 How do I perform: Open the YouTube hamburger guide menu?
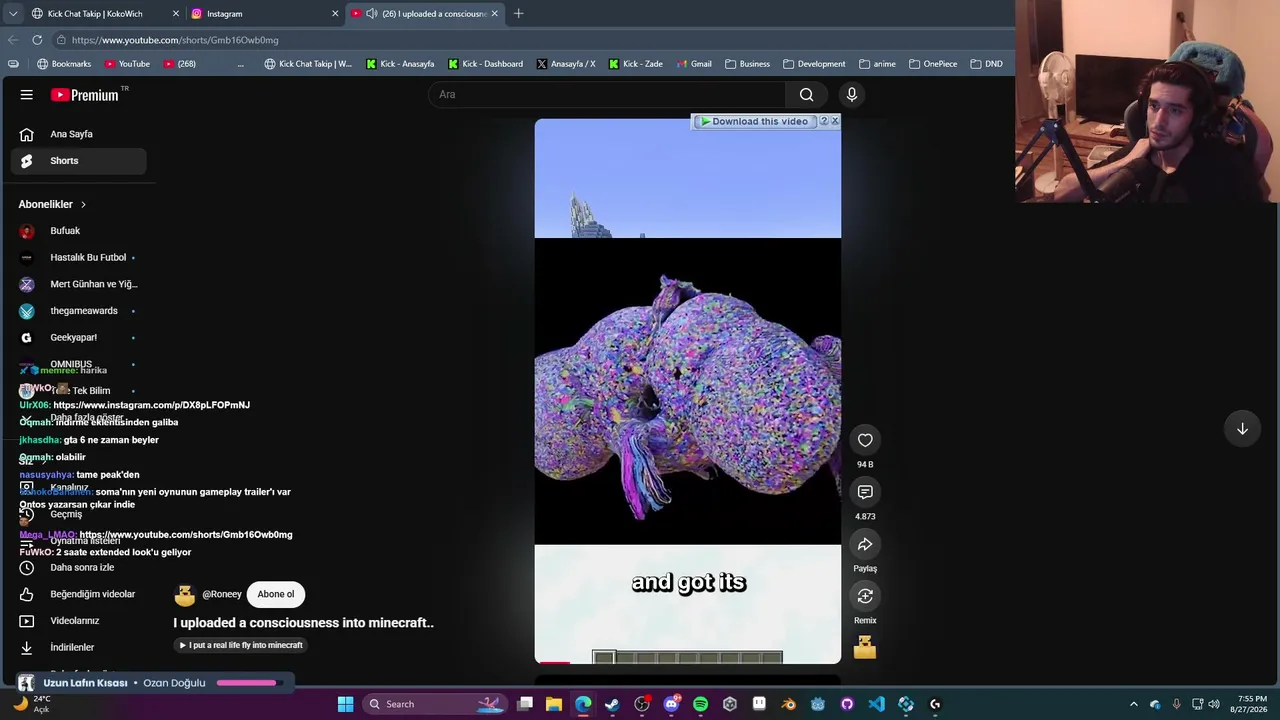tap(27, 94)
